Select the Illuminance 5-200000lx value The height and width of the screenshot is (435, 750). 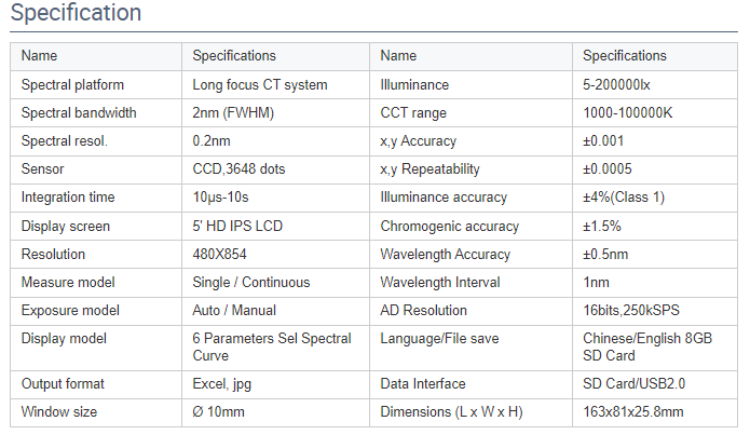(616, 85)
